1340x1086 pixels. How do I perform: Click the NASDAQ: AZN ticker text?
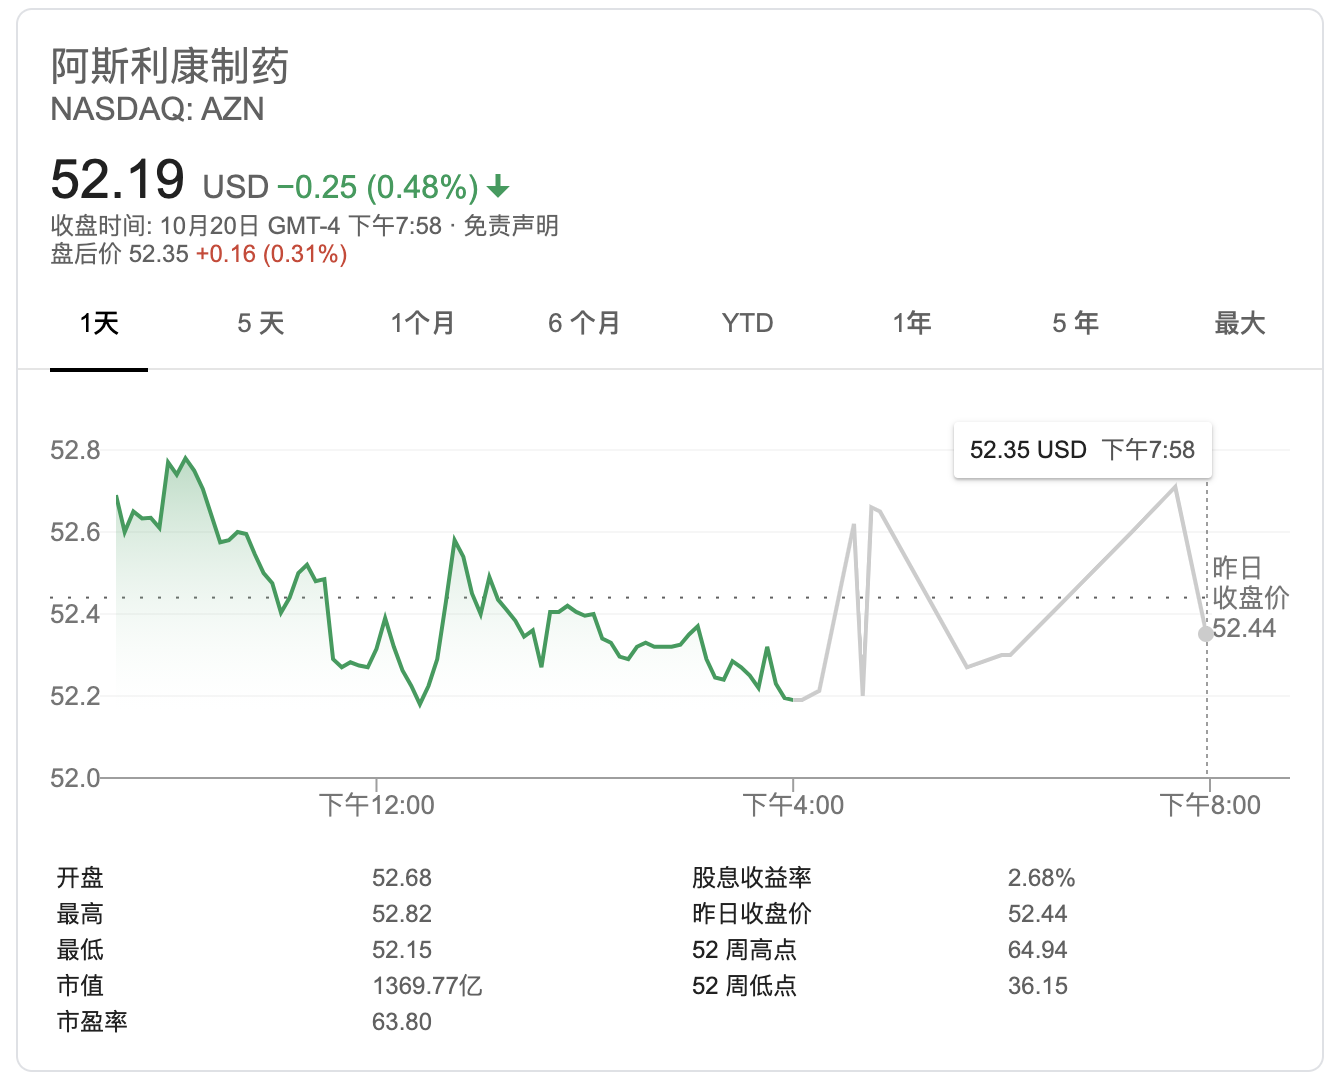158,108
